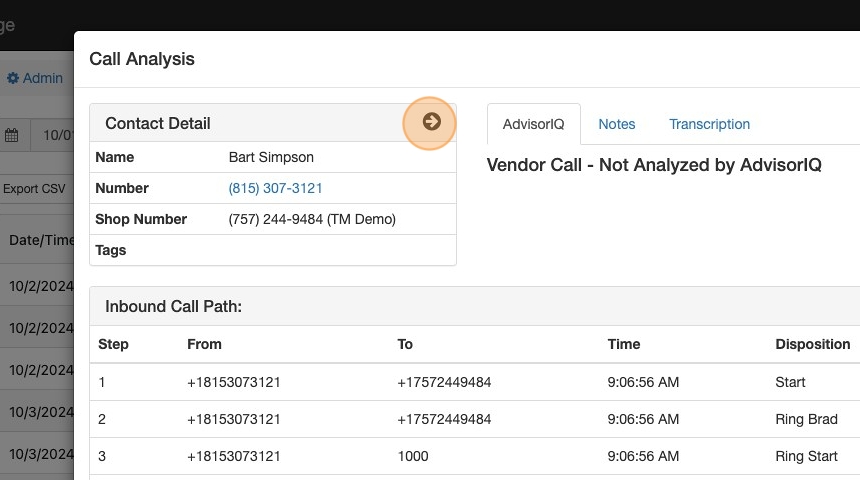
Task: Click the Disposition column header
Action: pyautogui.click(x=812, y=344)
